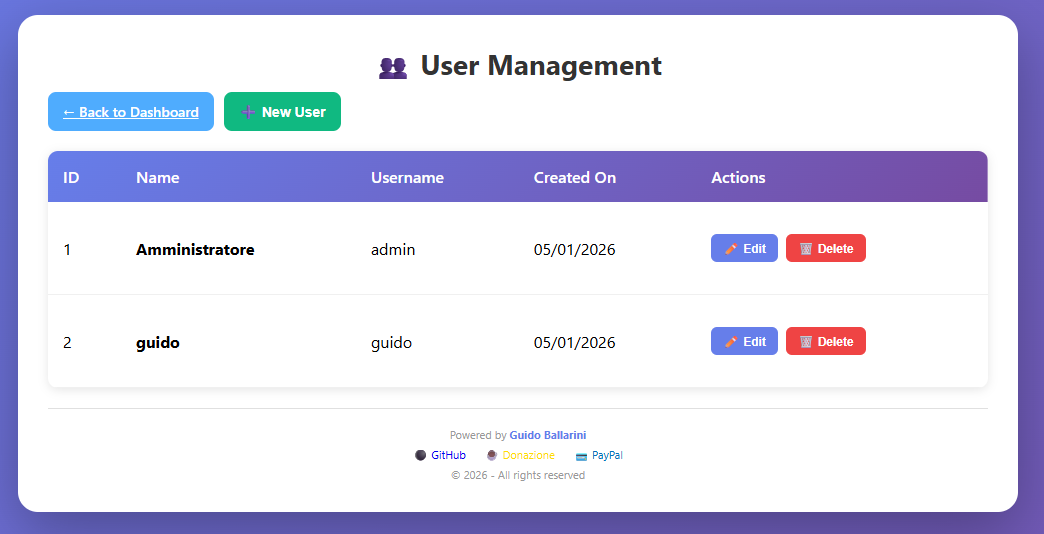Click the copyright 2026 footer text

518,475
